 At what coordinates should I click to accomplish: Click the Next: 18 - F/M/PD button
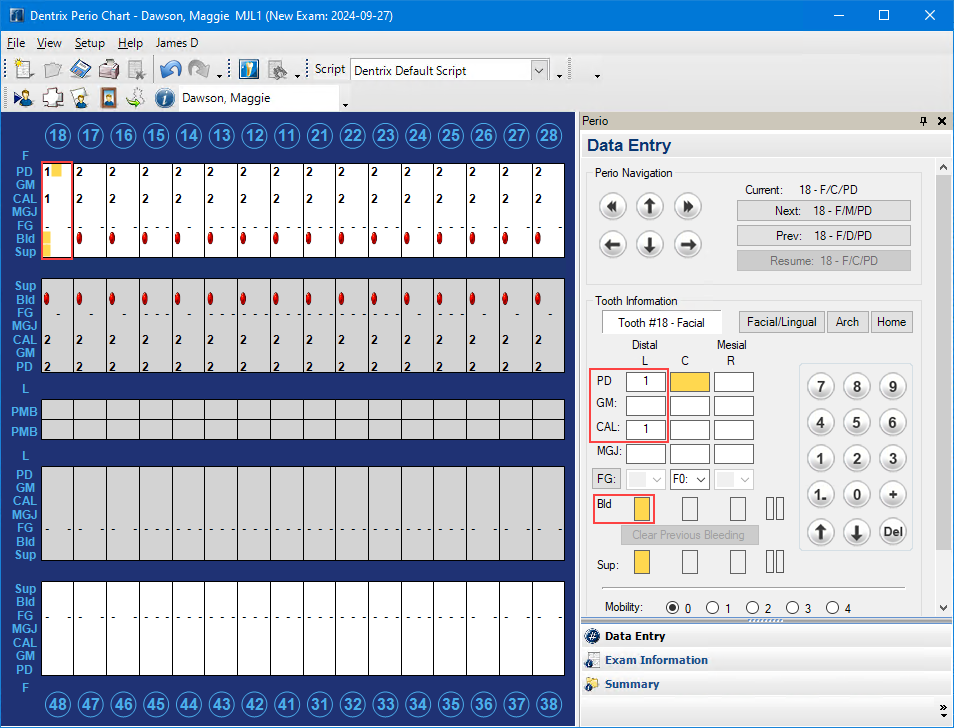pyautogui.click(x=823, y=211)
